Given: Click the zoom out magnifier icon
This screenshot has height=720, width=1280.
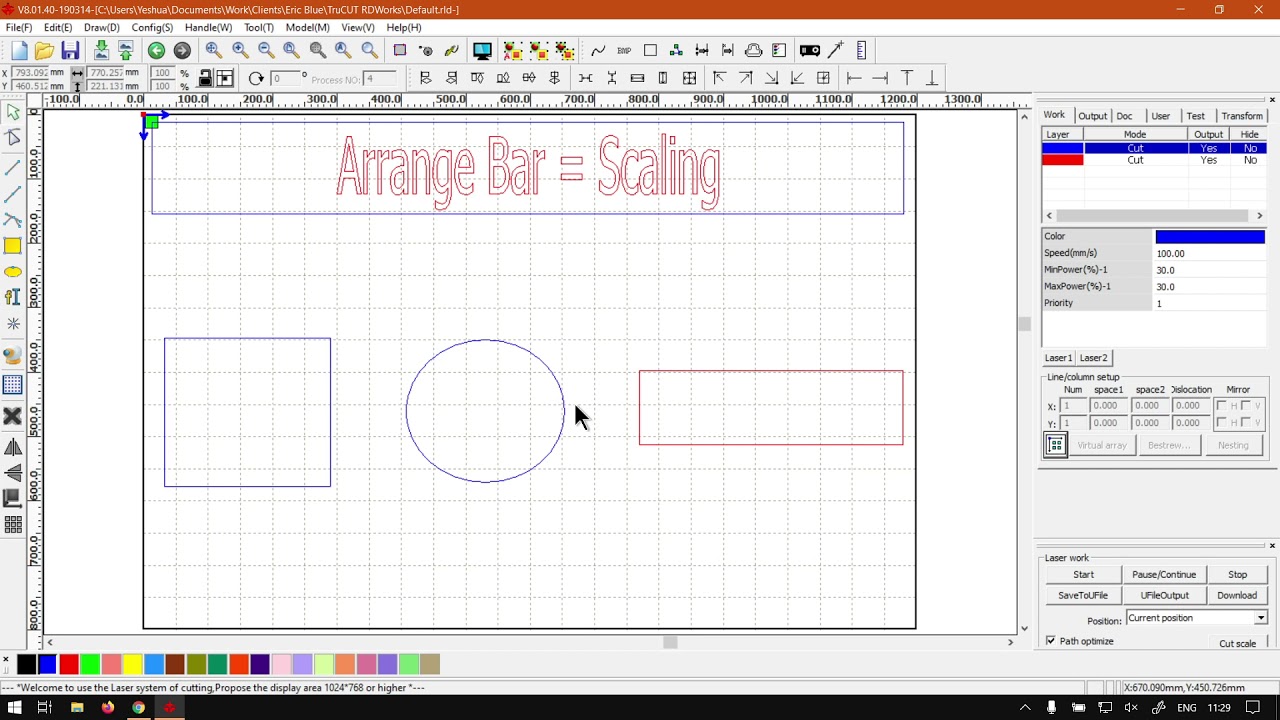Looking at the screenshot, I should pyautogui.click(x=266, y=51).
